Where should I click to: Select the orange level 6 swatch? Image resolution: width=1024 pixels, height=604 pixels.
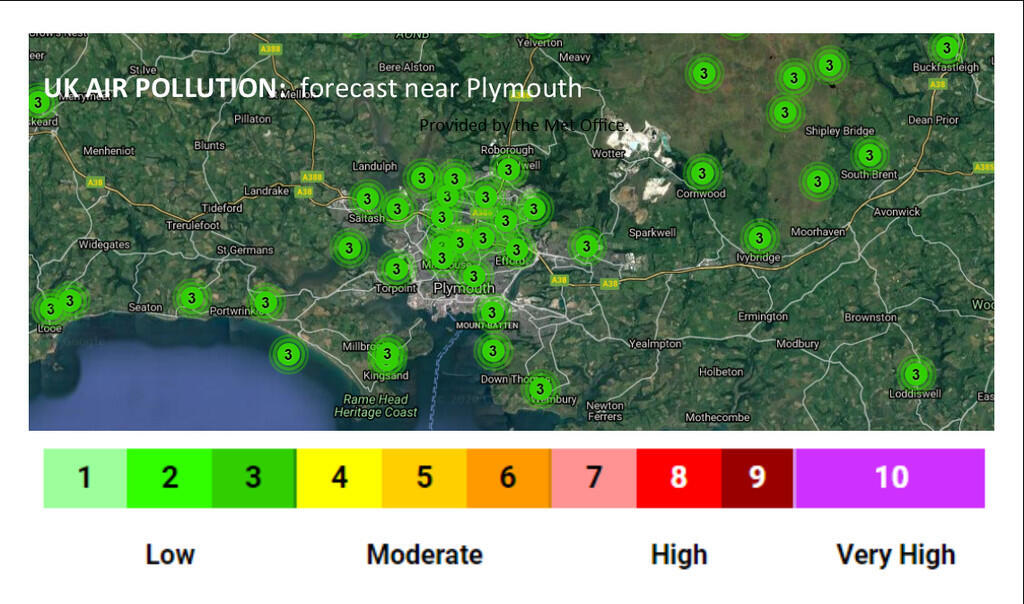pyautogui.click(x=508, y=478)
